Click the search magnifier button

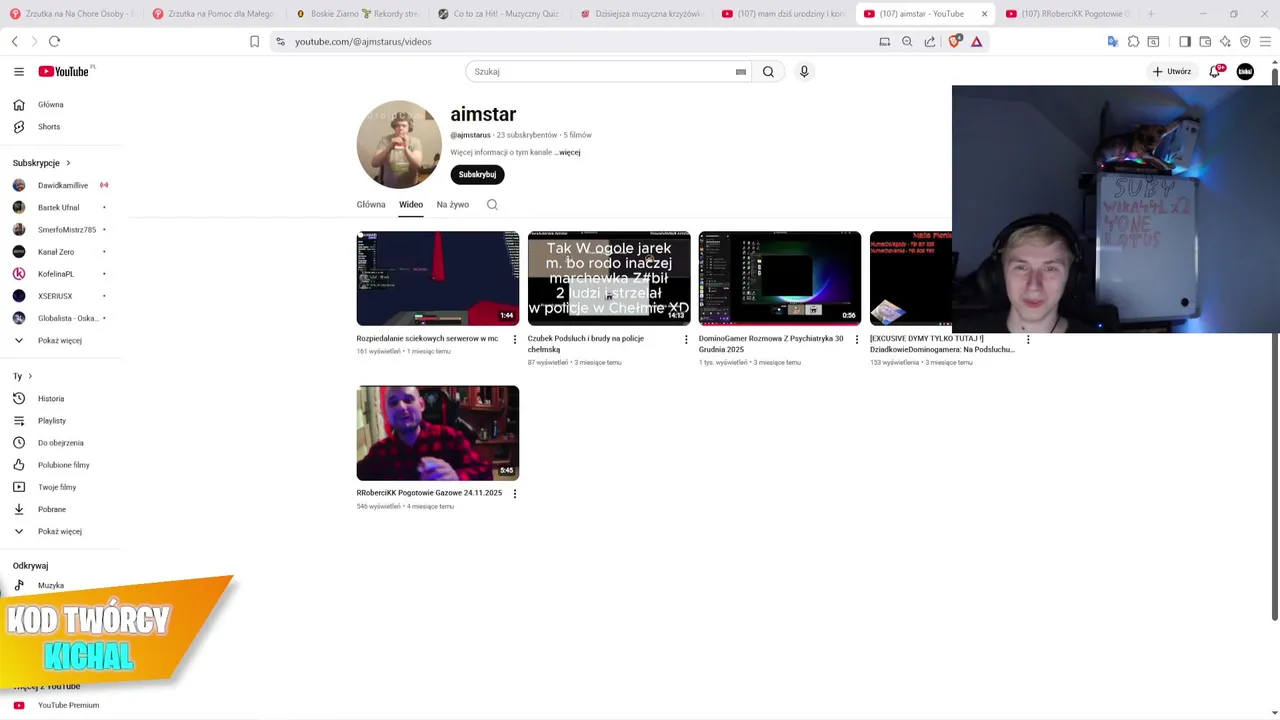pyautogui.click(x=768, y=71)
